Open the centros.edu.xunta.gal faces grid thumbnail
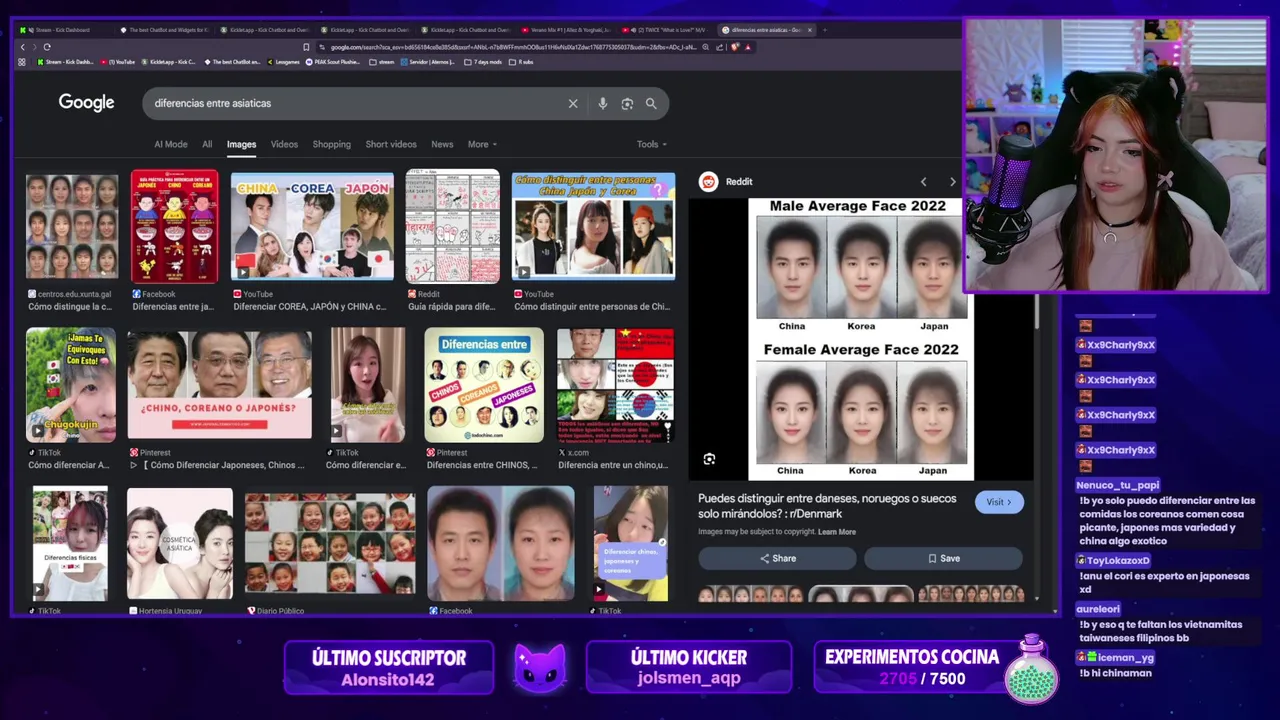 (72, 227)
